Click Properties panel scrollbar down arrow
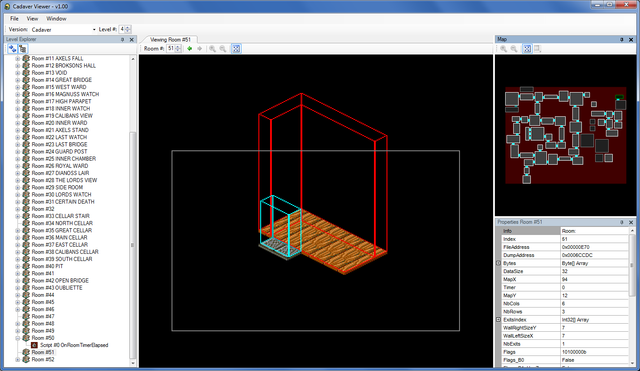This screenshot has height=371, width=640. pyautogui.click(x=632, y=363)
